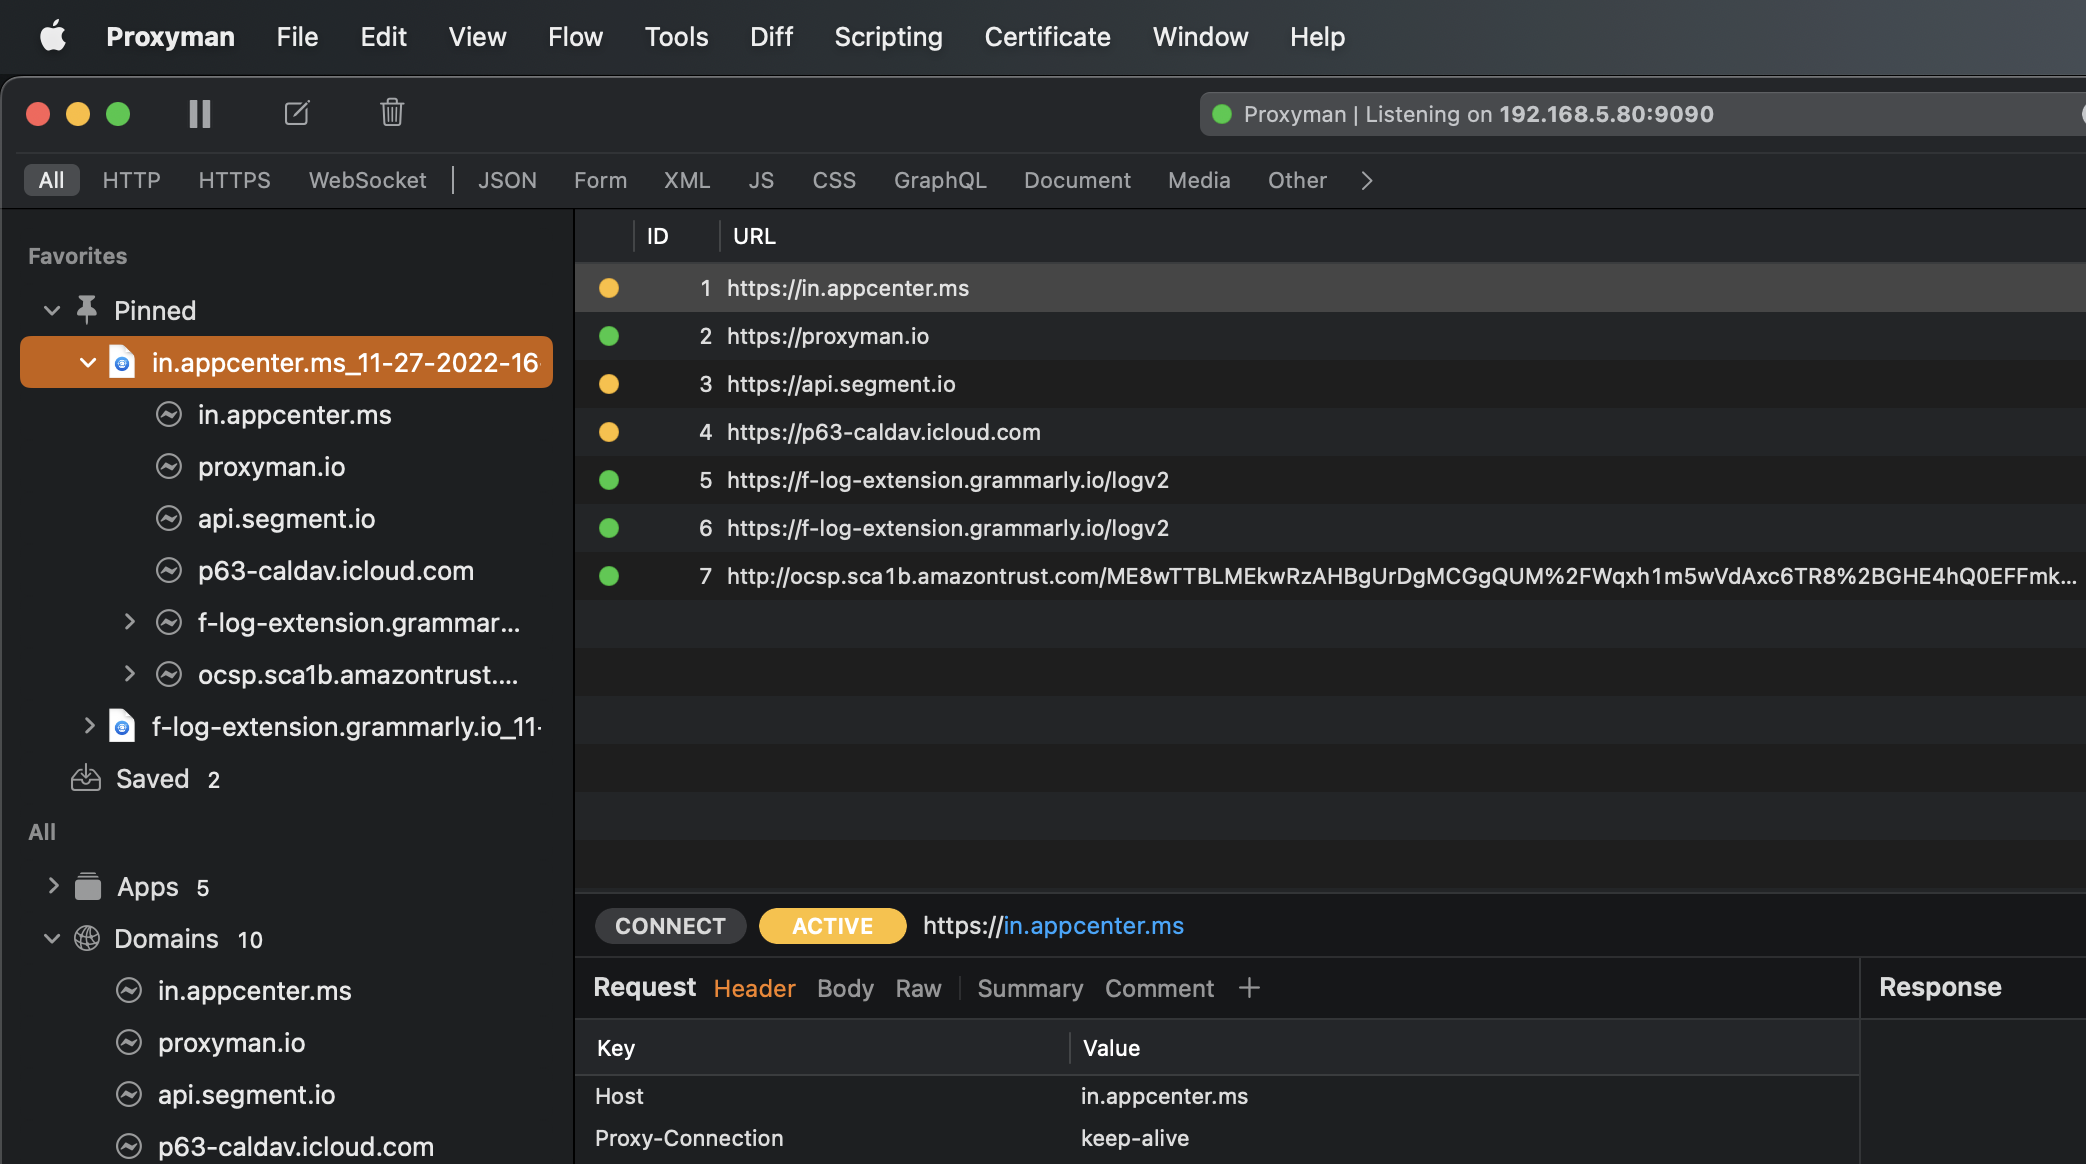Click the domain icon beside pinned p63-caldav.icloud.com

(x=169, y=570)
